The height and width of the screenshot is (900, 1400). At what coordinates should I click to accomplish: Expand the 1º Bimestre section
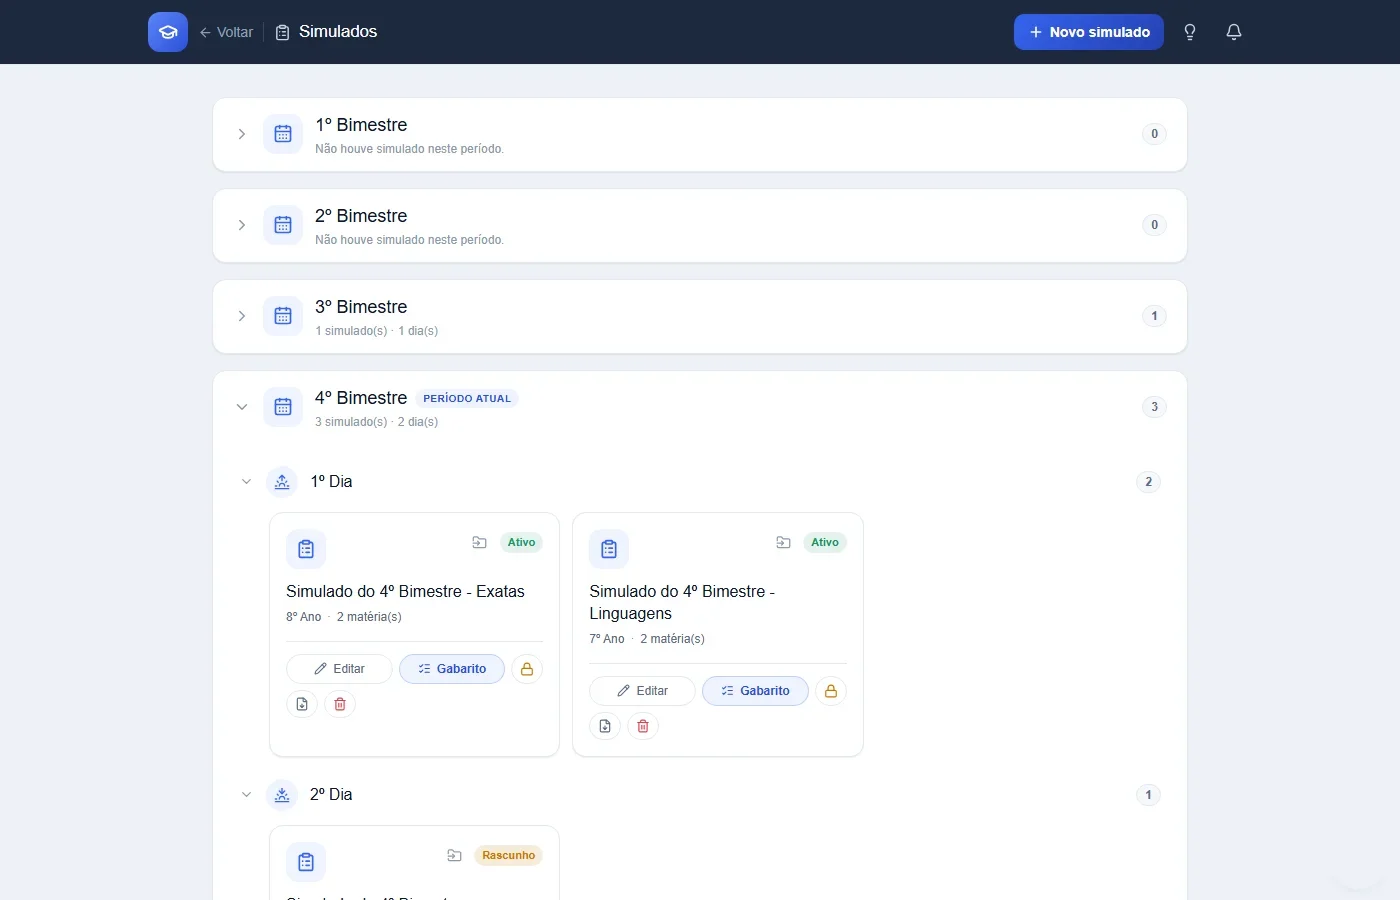(x=241, y=134)
